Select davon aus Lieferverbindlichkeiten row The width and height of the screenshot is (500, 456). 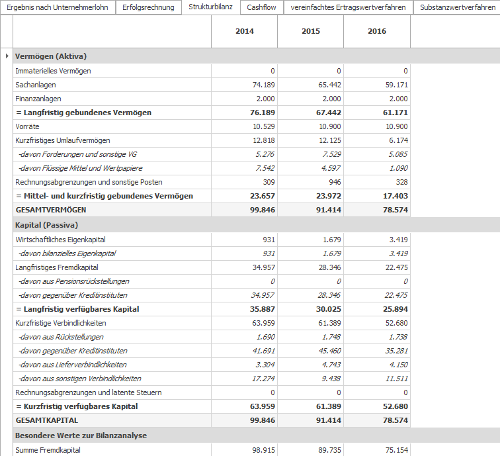click(x=73, y=365)
